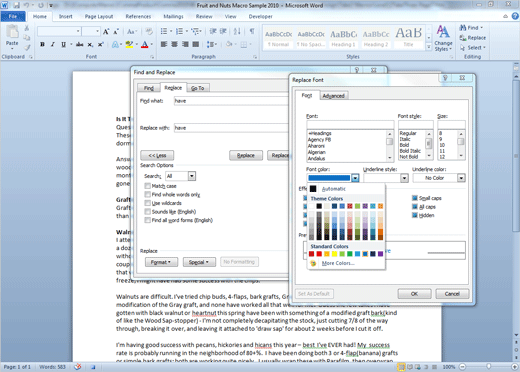
Task: Click the Save icon in Quick Access Toolbar
Action: 16,5
